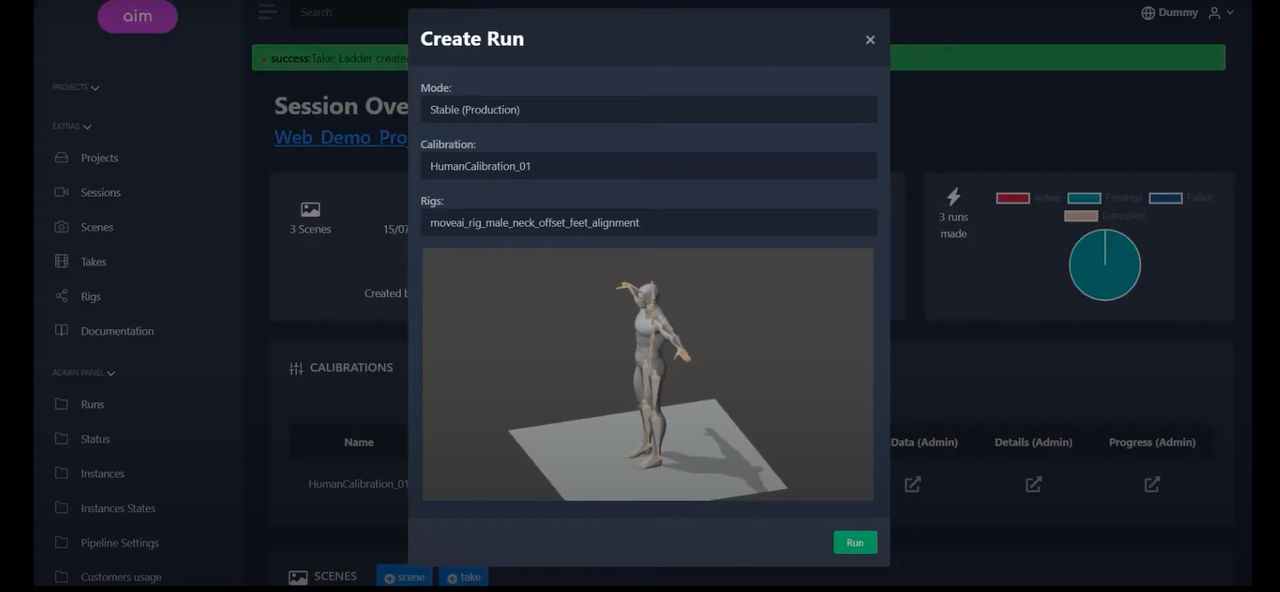Click the Details (Admin) column header
The height and width of the screenshot is (592, 1280).
click(1033, 442)
